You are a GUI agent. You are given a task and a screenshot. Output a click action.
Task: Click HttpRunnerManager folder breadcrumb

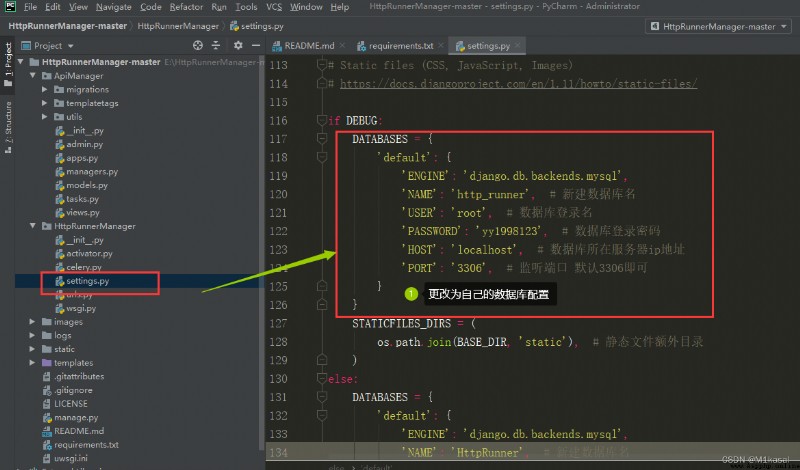178,26
